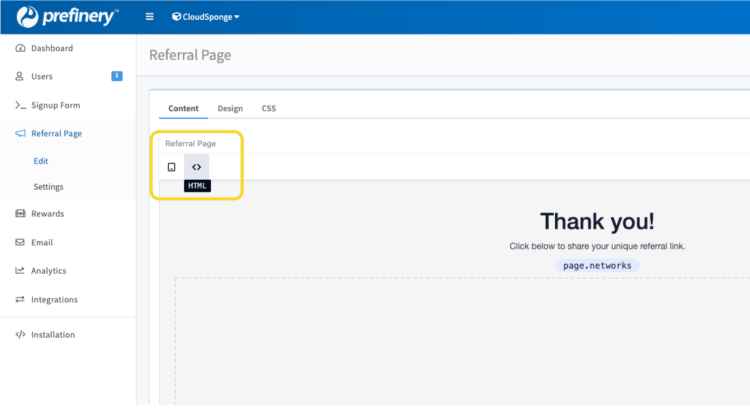Switch to the Design tab

pyautogui.click(x=230, y=108)
